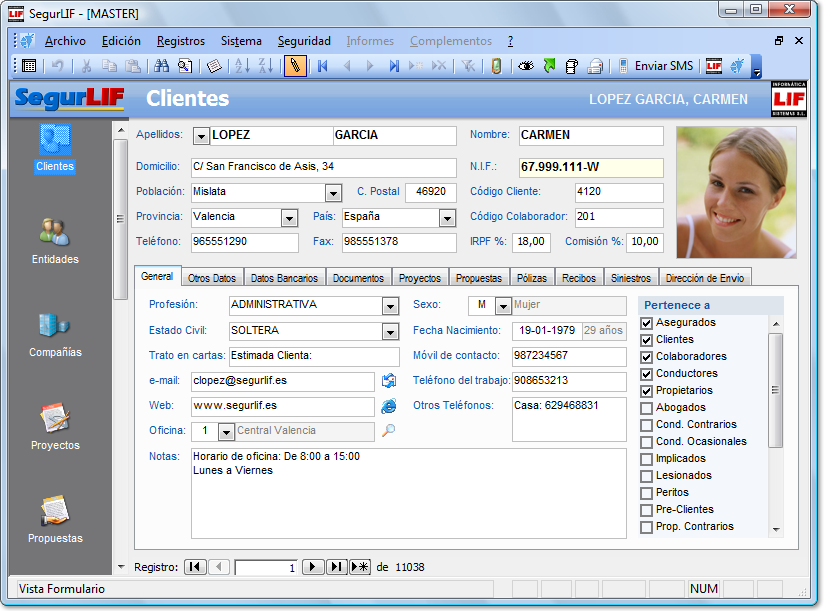Enable the Peritos checkbox
This screenshot has height=611, width=824.
click(x=646, y=493)
